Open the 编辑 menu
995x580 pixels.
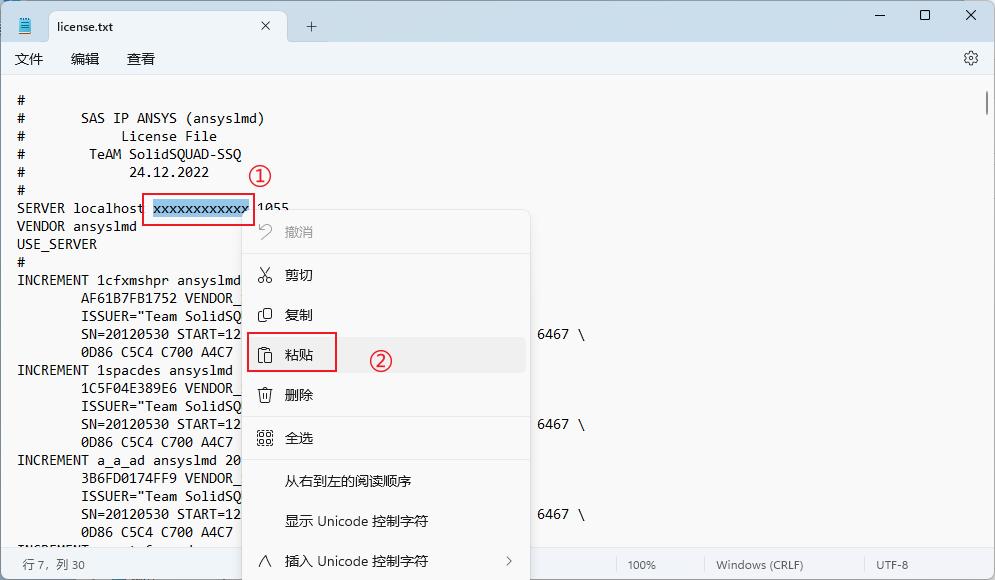pos(85,59)
